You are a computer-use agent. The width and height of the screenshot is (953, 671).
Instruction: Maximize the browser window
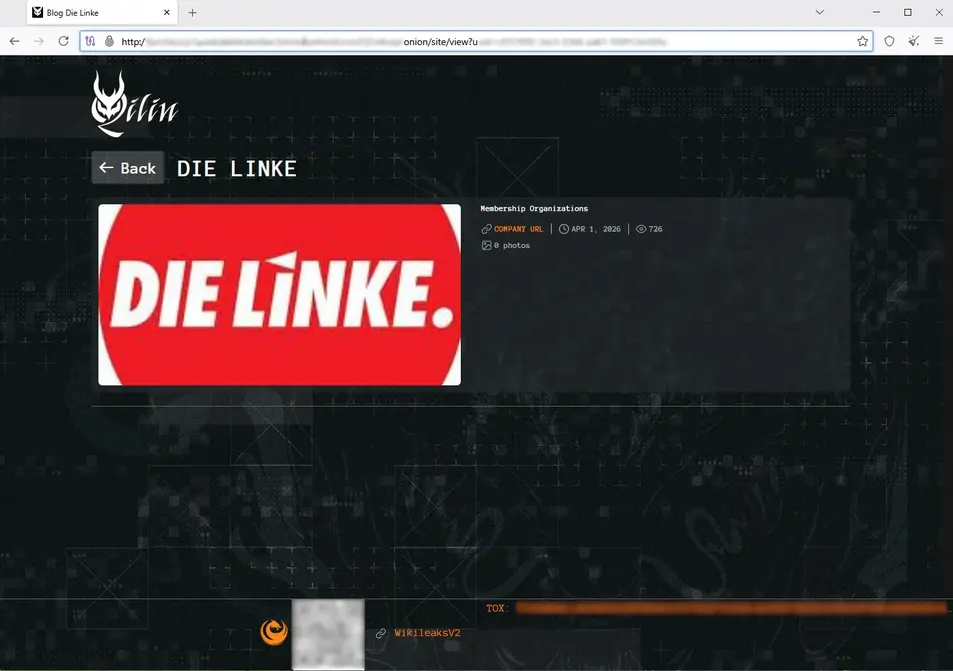pos(908,12)
